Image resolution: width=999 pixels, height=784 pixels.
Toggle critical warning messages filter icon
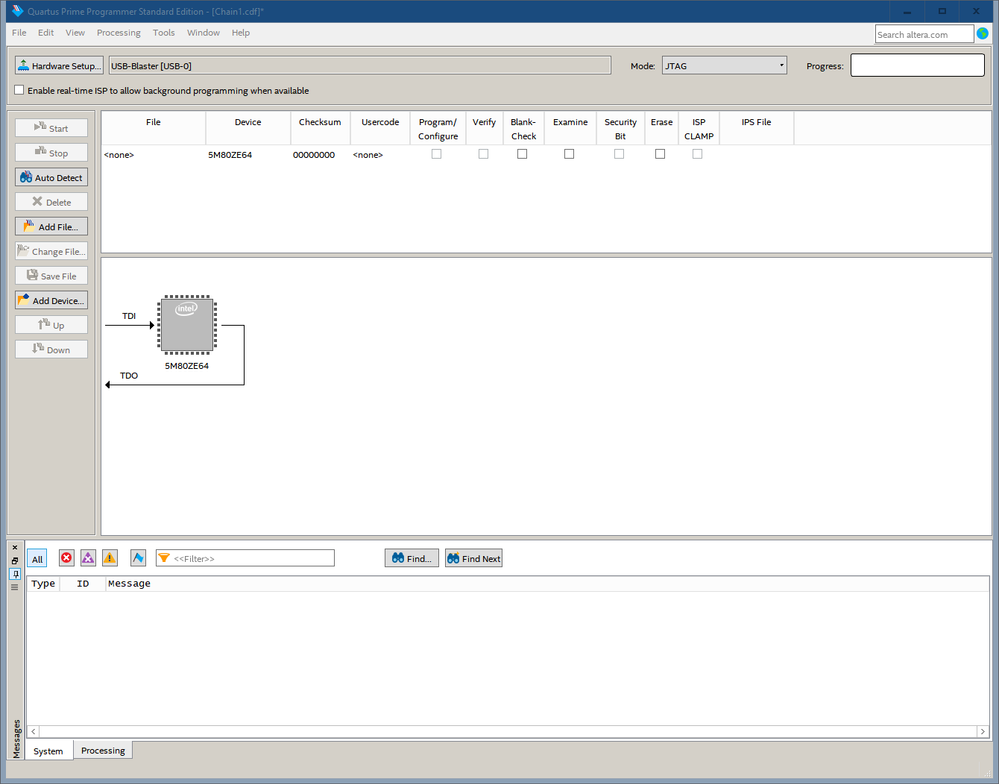88,558
